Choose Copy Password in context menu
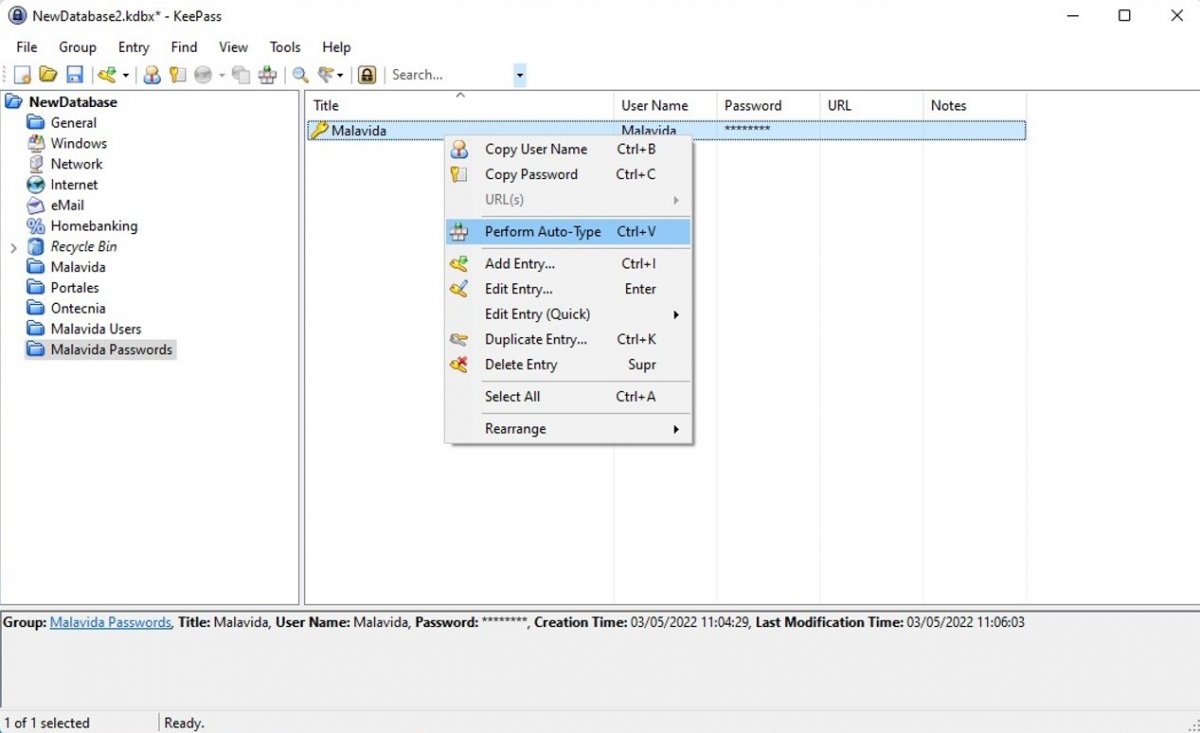 568,174
